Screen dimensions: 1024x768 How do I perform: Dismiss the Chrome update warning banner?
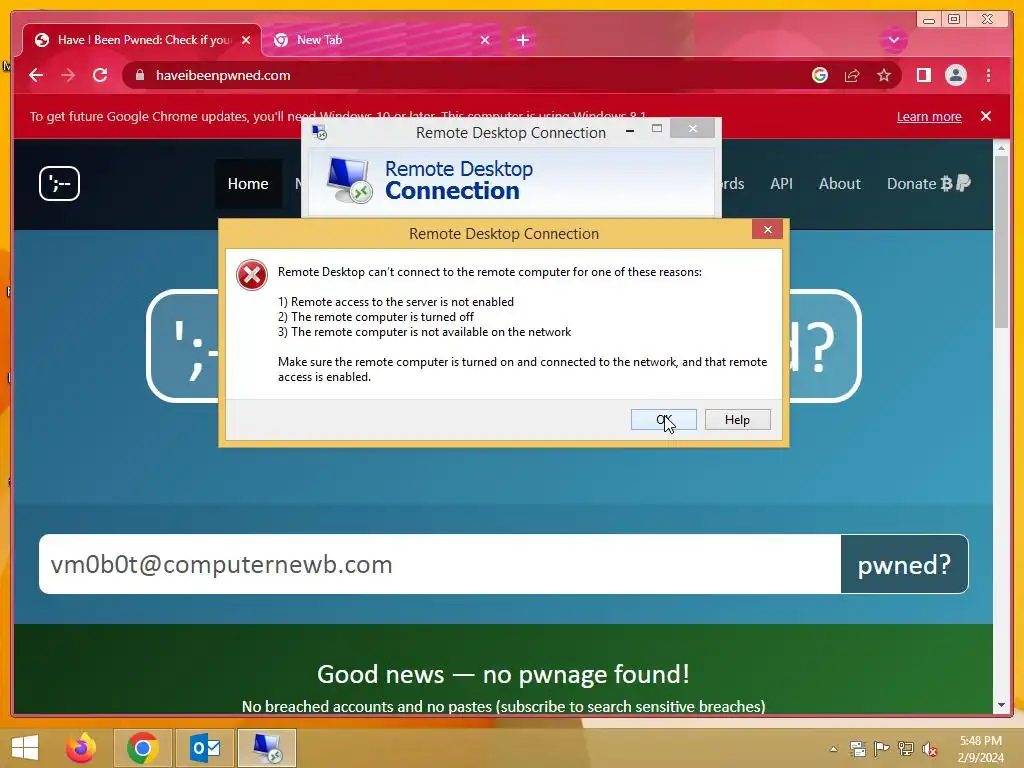tap(986, 116)
